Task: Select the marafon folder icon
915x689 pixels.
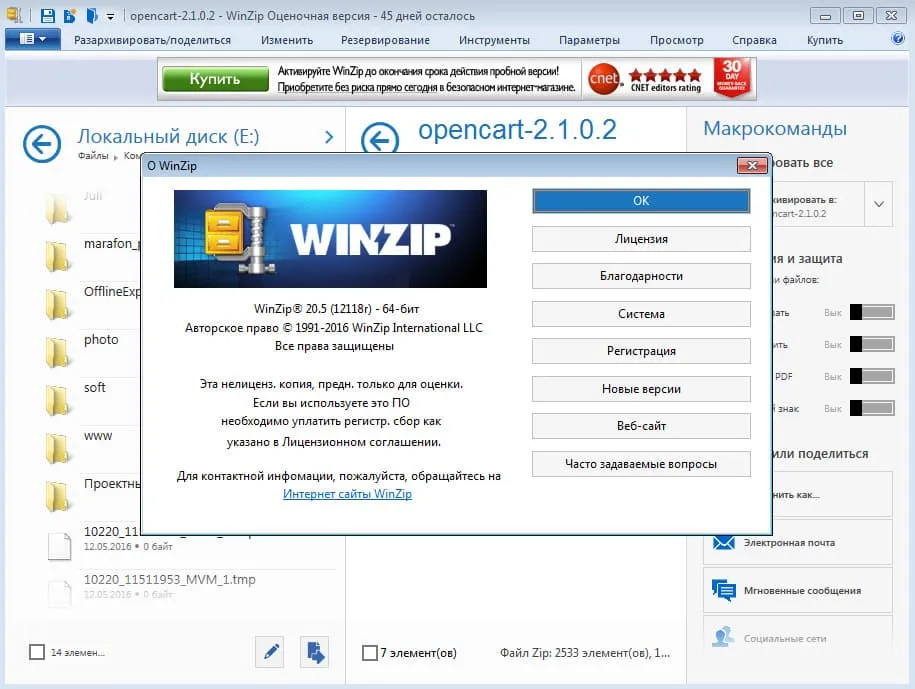Action: point(58,257)
